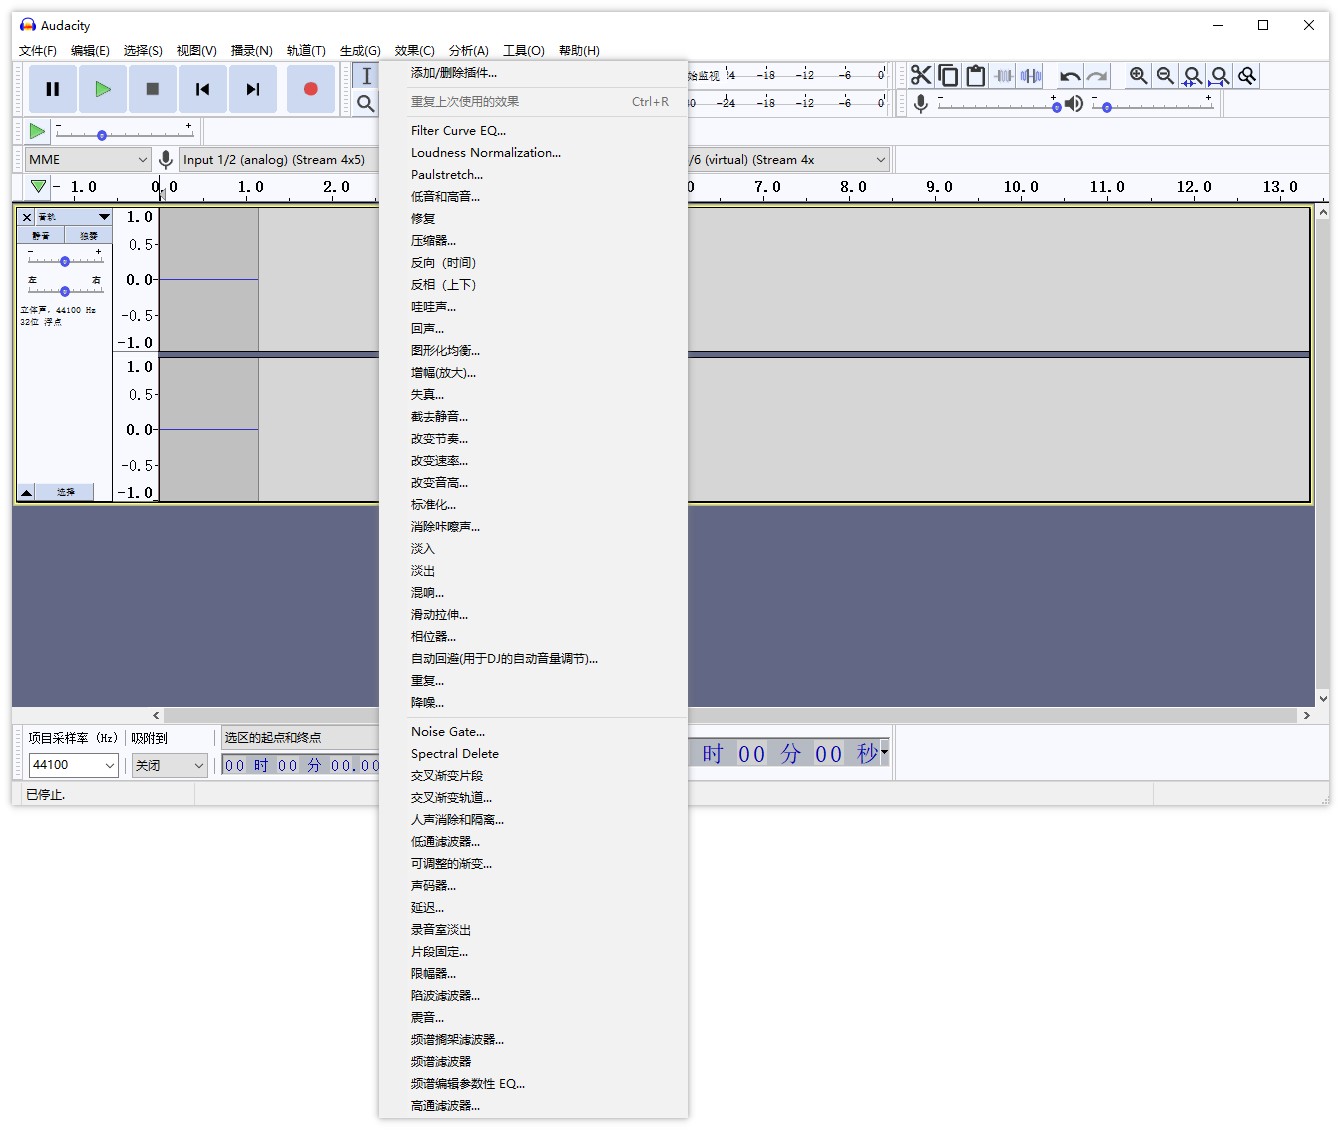Click the Paste clipboard icon
Image resolution: width=1341 pixels, height=1134 pixels.
(x=975, y=76)
